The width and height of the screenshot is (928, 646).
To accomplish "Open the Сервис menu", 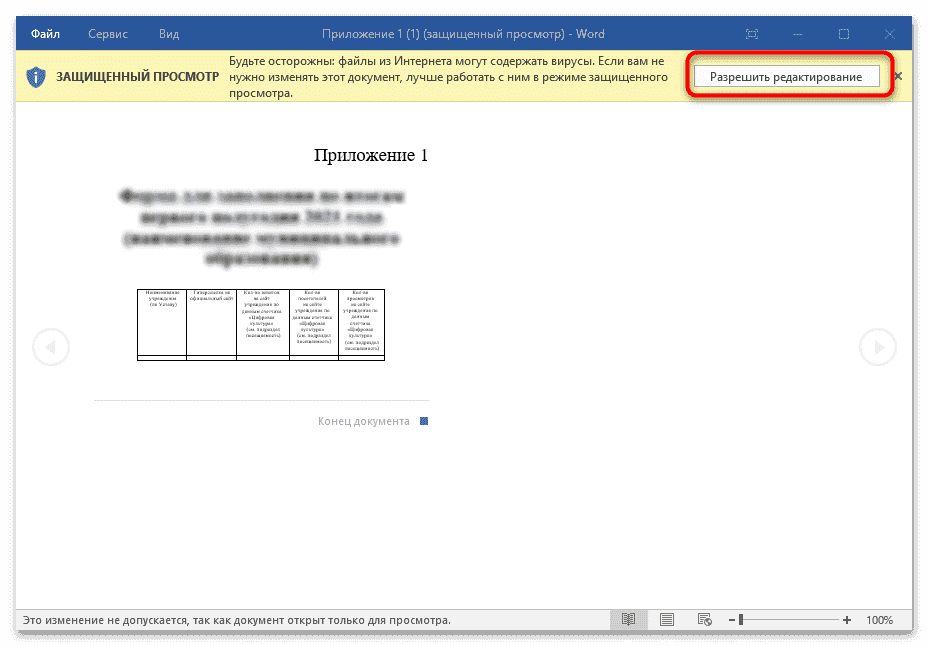I will [x=107, y=33].
